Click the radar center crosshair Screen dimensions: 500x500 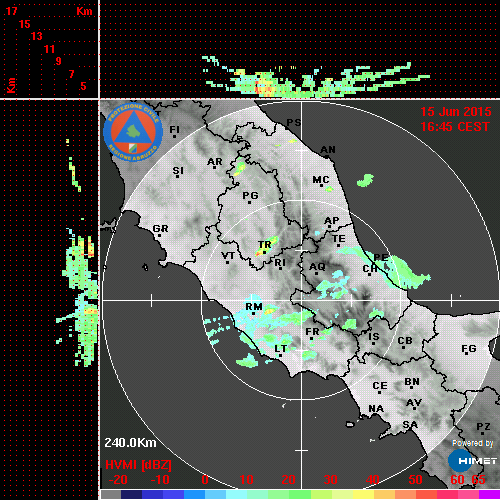pos(302,300)
